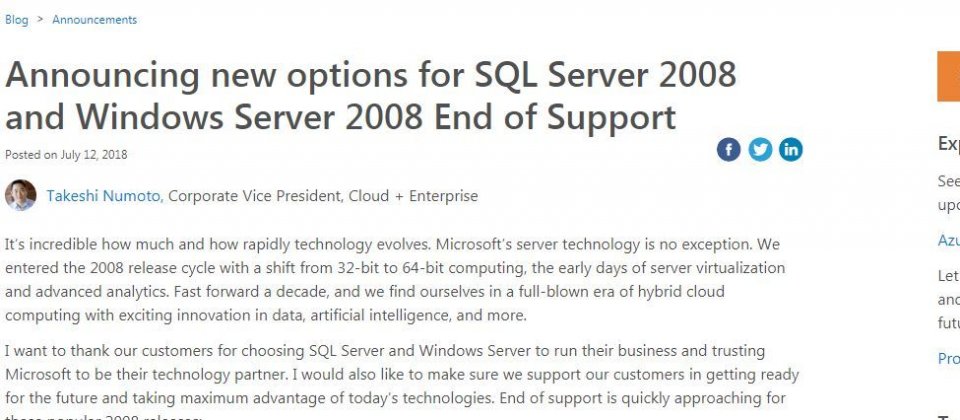Click the 'Corporate Vice President, Cloud + Enterprise' title

click(323, 196)
